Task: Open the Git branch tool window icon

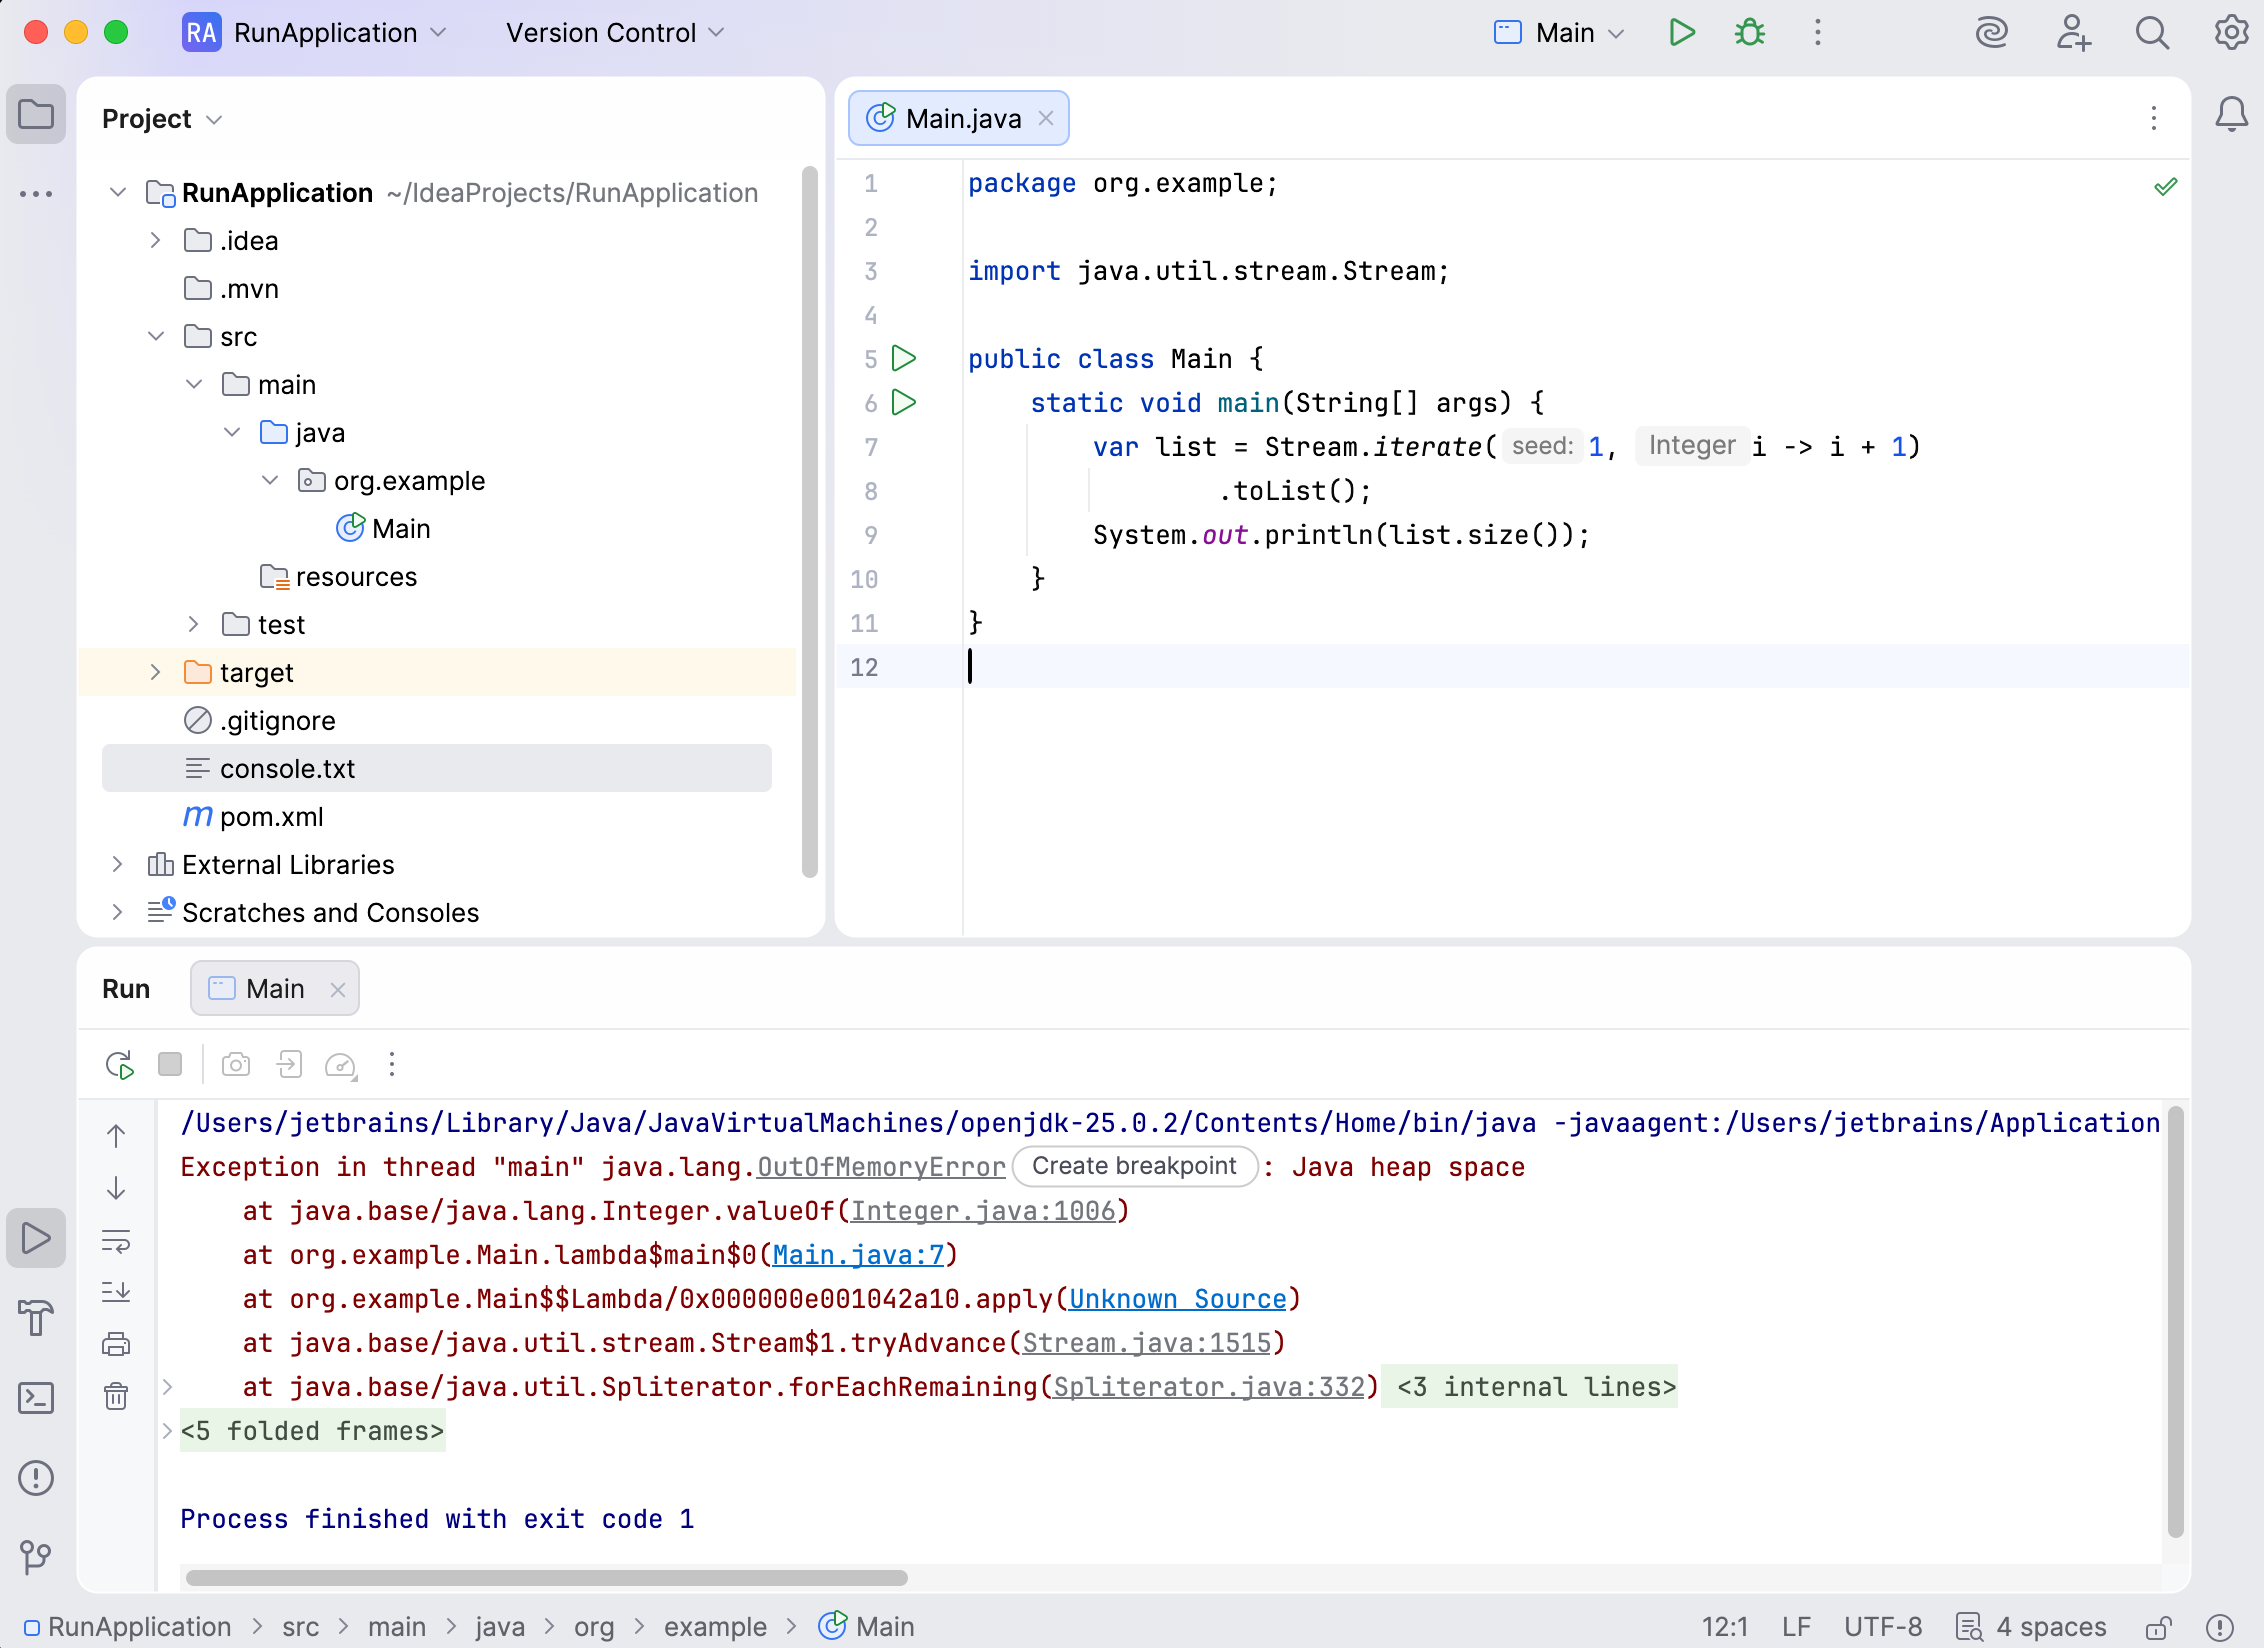Action: (36, 1556)
